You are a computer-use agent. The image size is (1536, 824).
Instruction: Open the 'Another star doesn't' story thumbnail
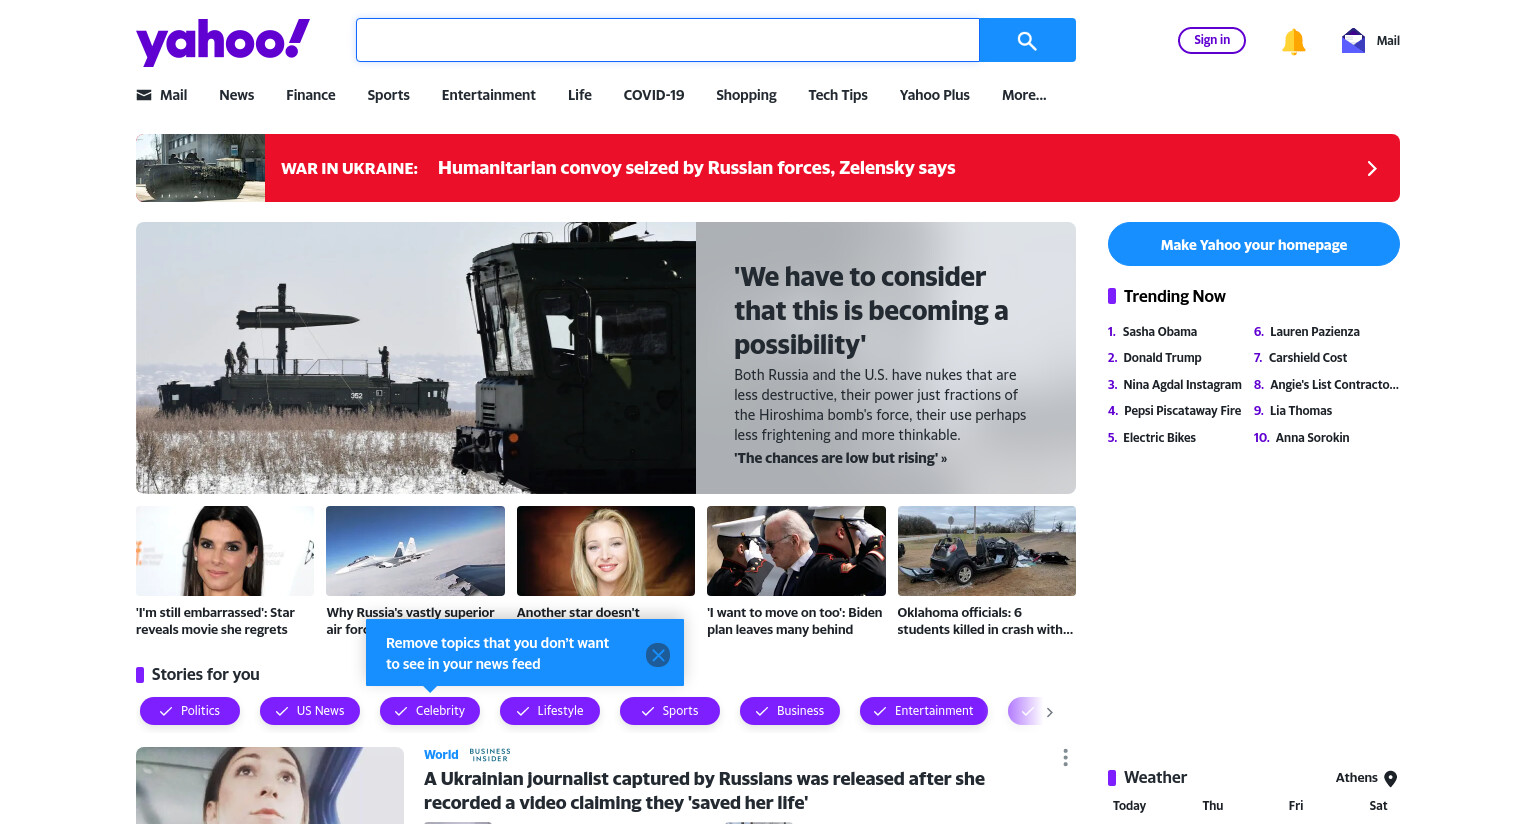[606, 551]
